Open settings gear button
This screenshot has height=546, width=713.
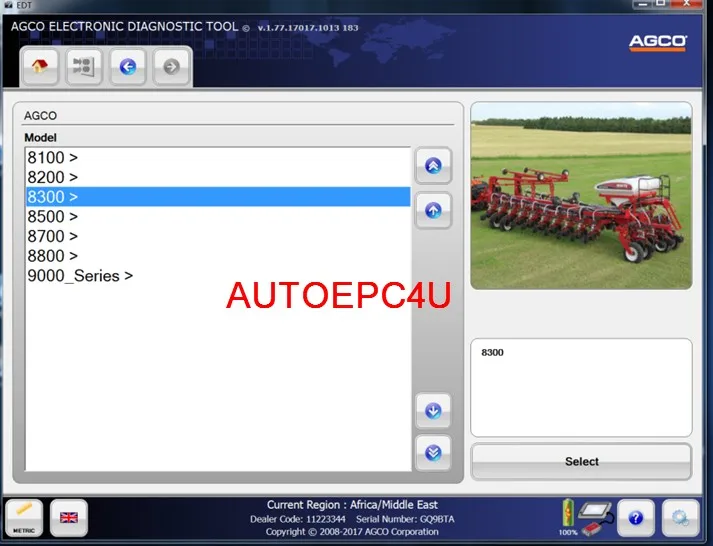(x=680, y=518)
